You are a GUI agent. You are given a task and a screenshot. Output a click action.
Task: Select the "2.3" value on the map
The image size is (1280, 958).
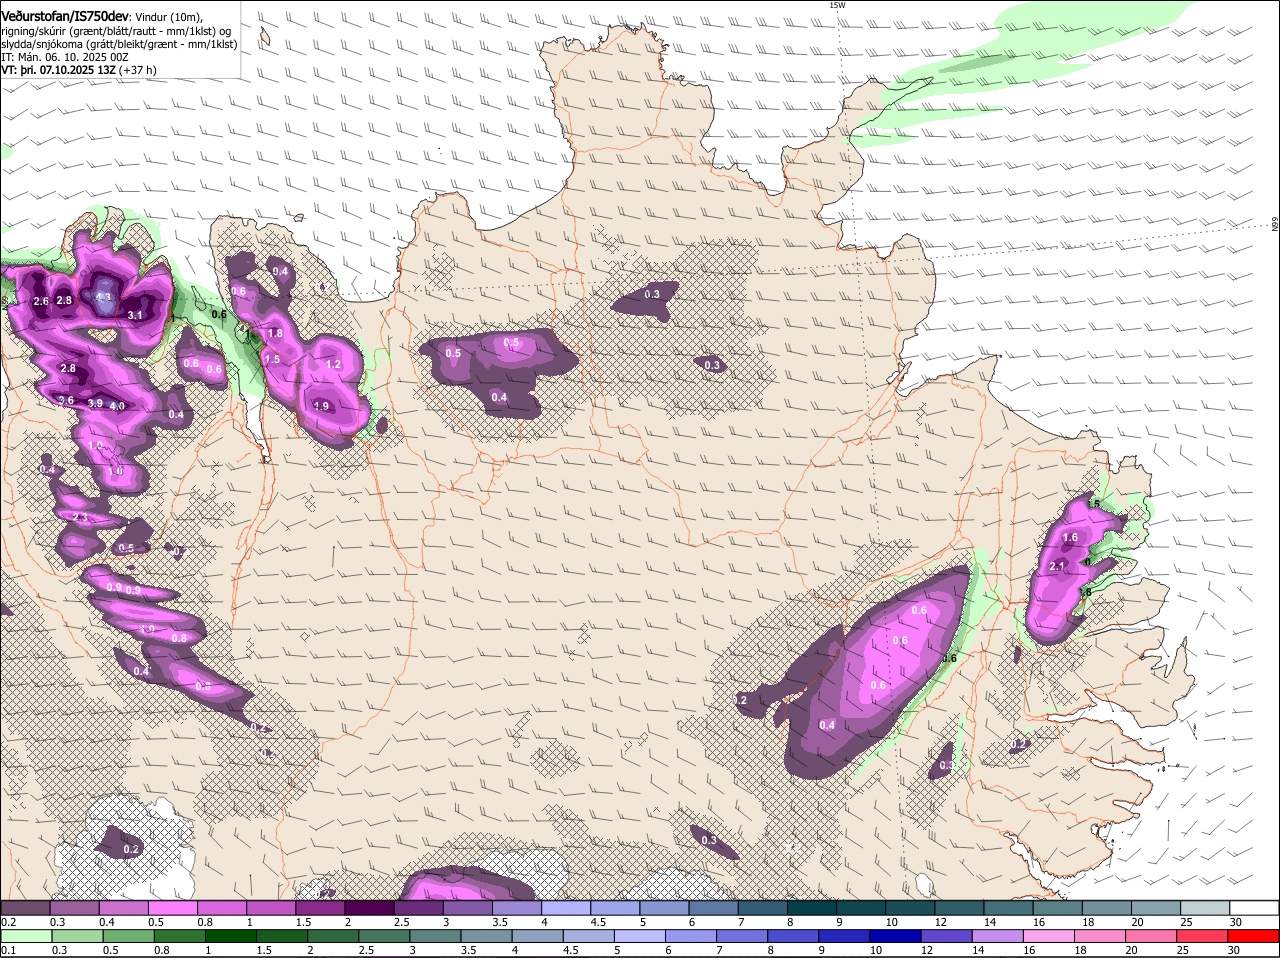(80, 518)
